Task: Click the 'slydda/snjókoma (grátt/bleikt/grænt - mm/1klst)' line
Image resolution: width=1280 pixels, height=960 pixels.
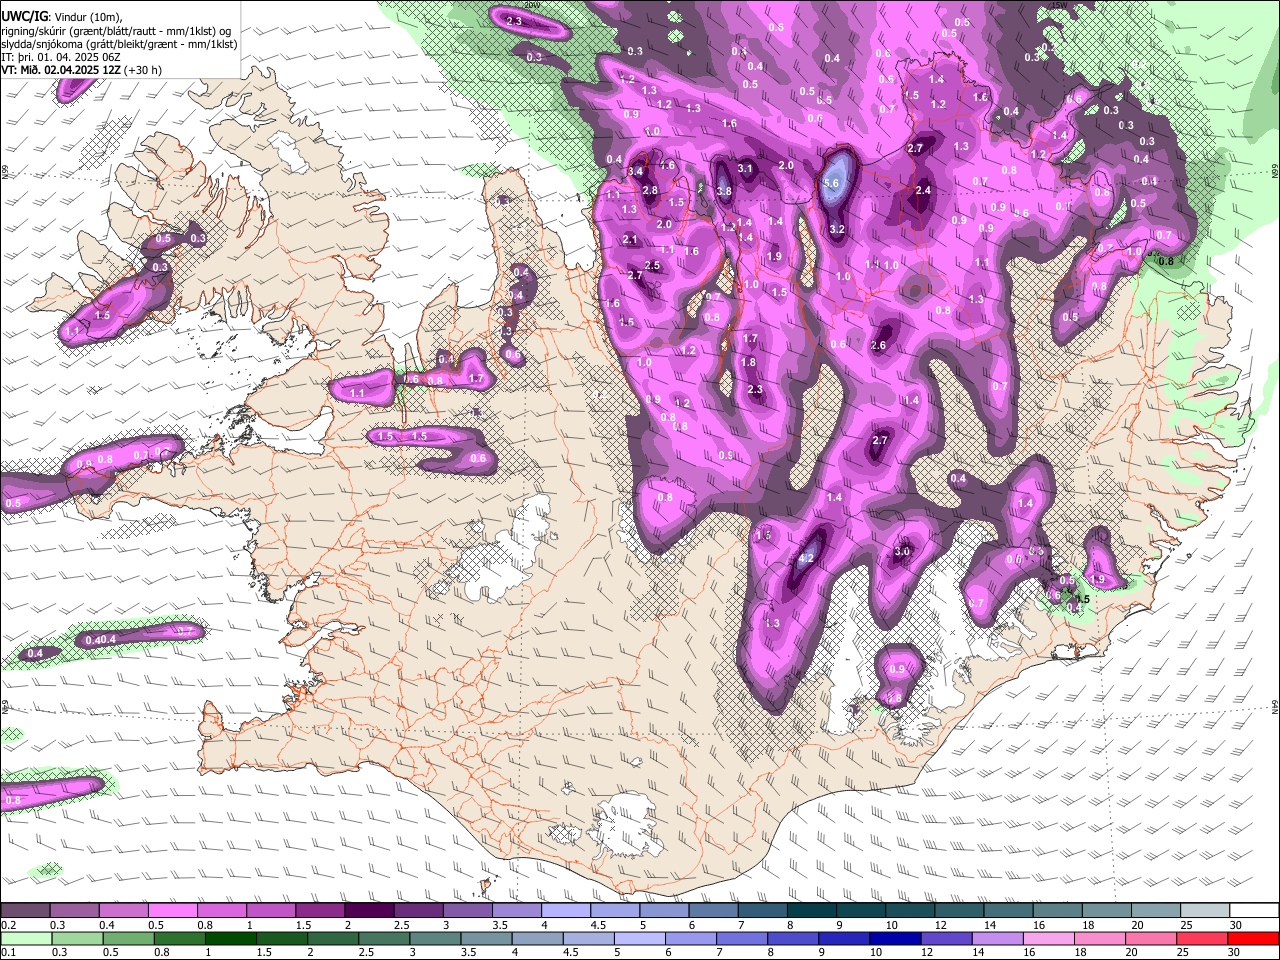Action: point(119,44)
